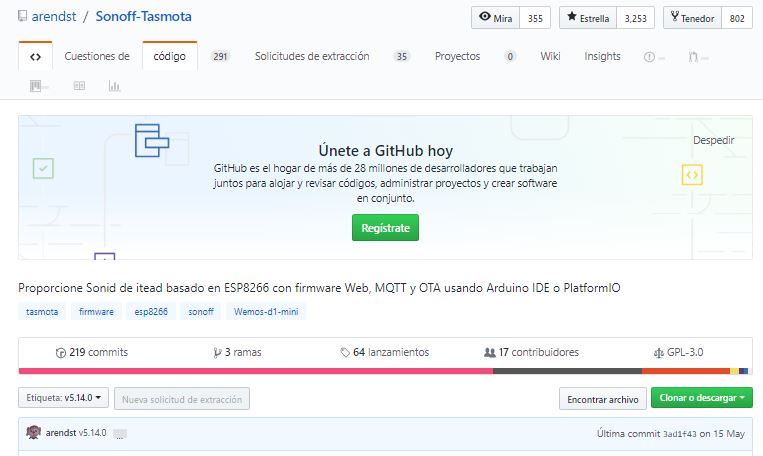Open the 219 commits link
This screenshot has height=456, width=763.
pyautogui.click(x=92, y=352)
